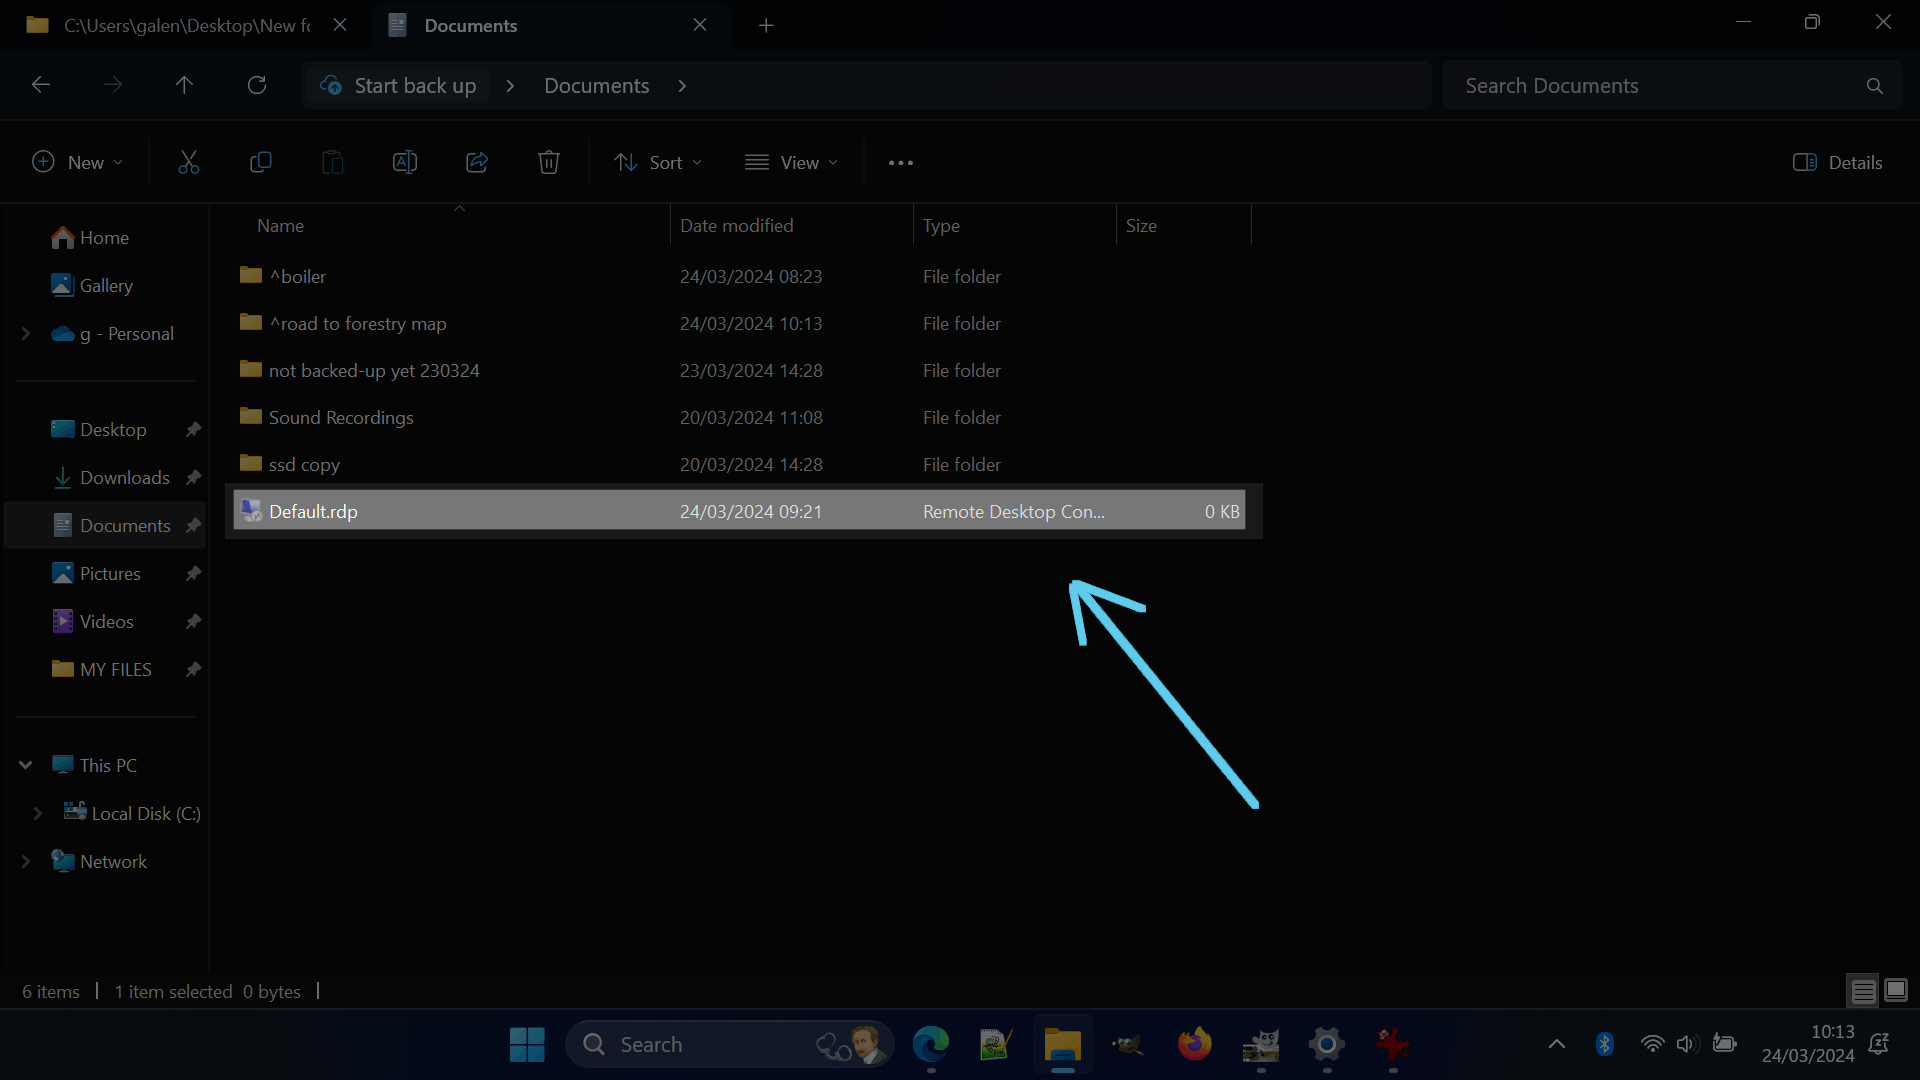Open the See more three-dots menu
The width and height of the screenshot is (1920, 1080).
(x=900, y=163)
